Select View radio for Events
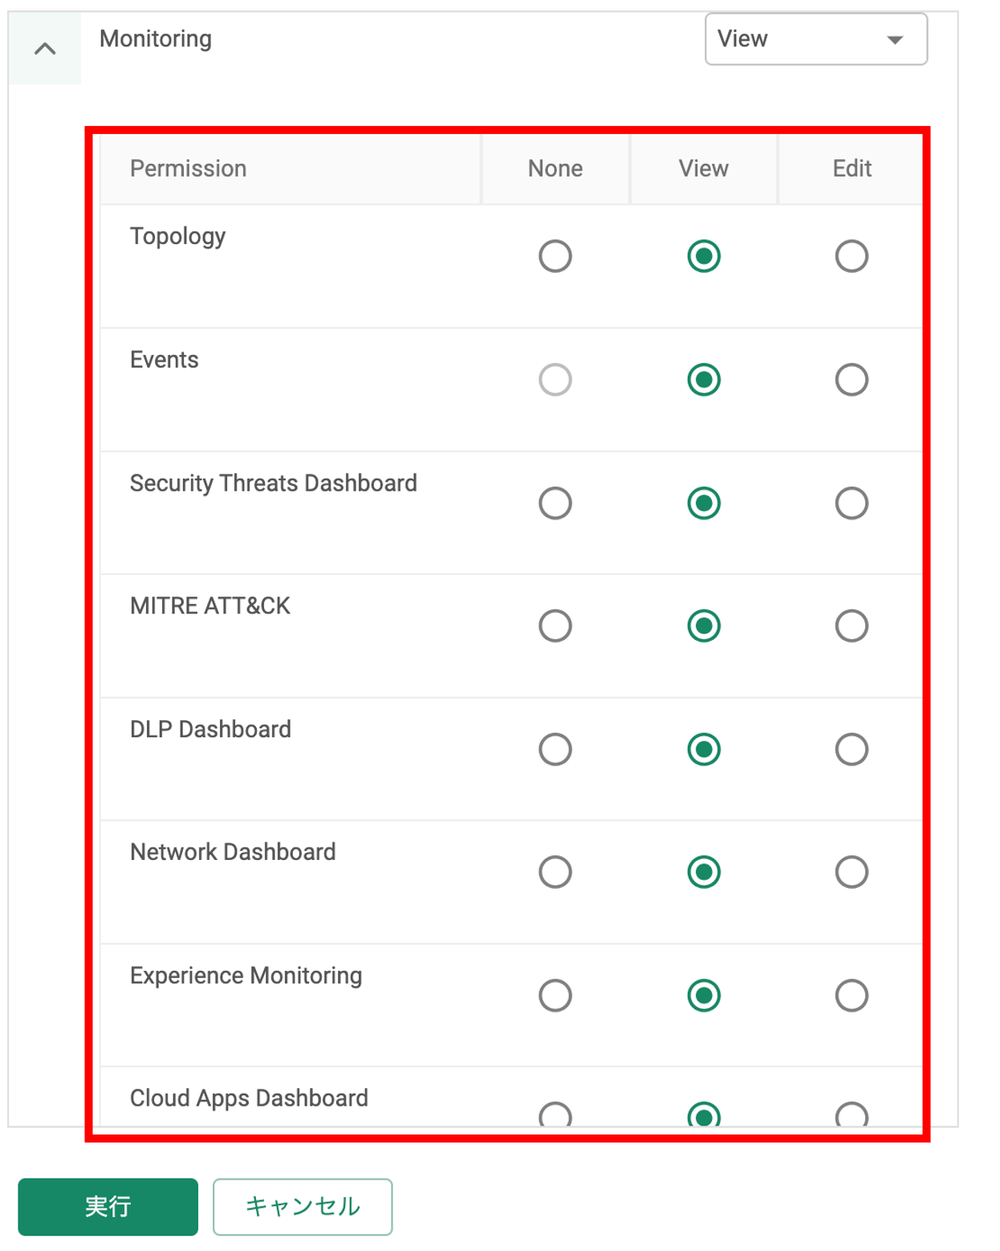The width and height of the screenshot is (1000, 1251). coord(704,380)
